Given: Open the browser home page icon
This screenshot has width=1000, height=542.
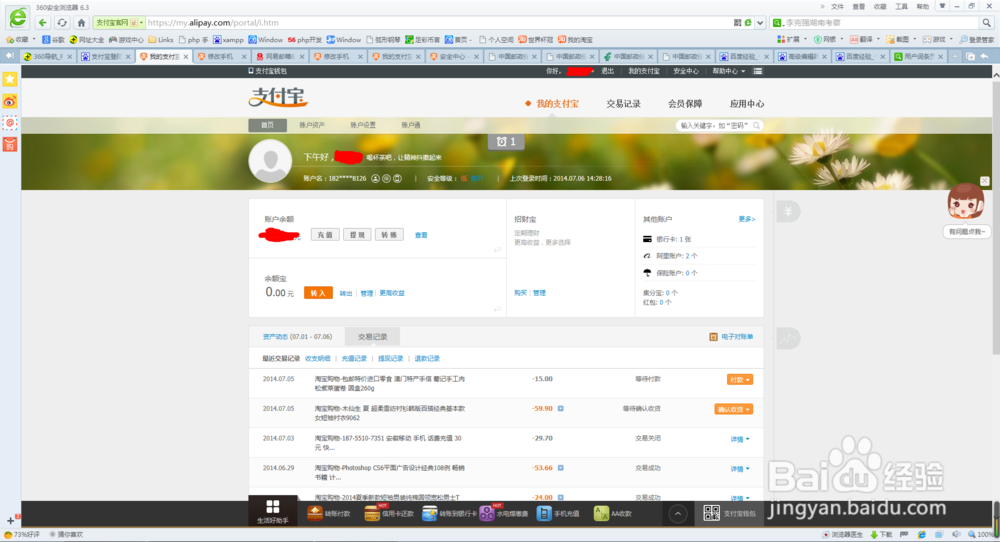Looking at the screenshot, I should point(81,22).
